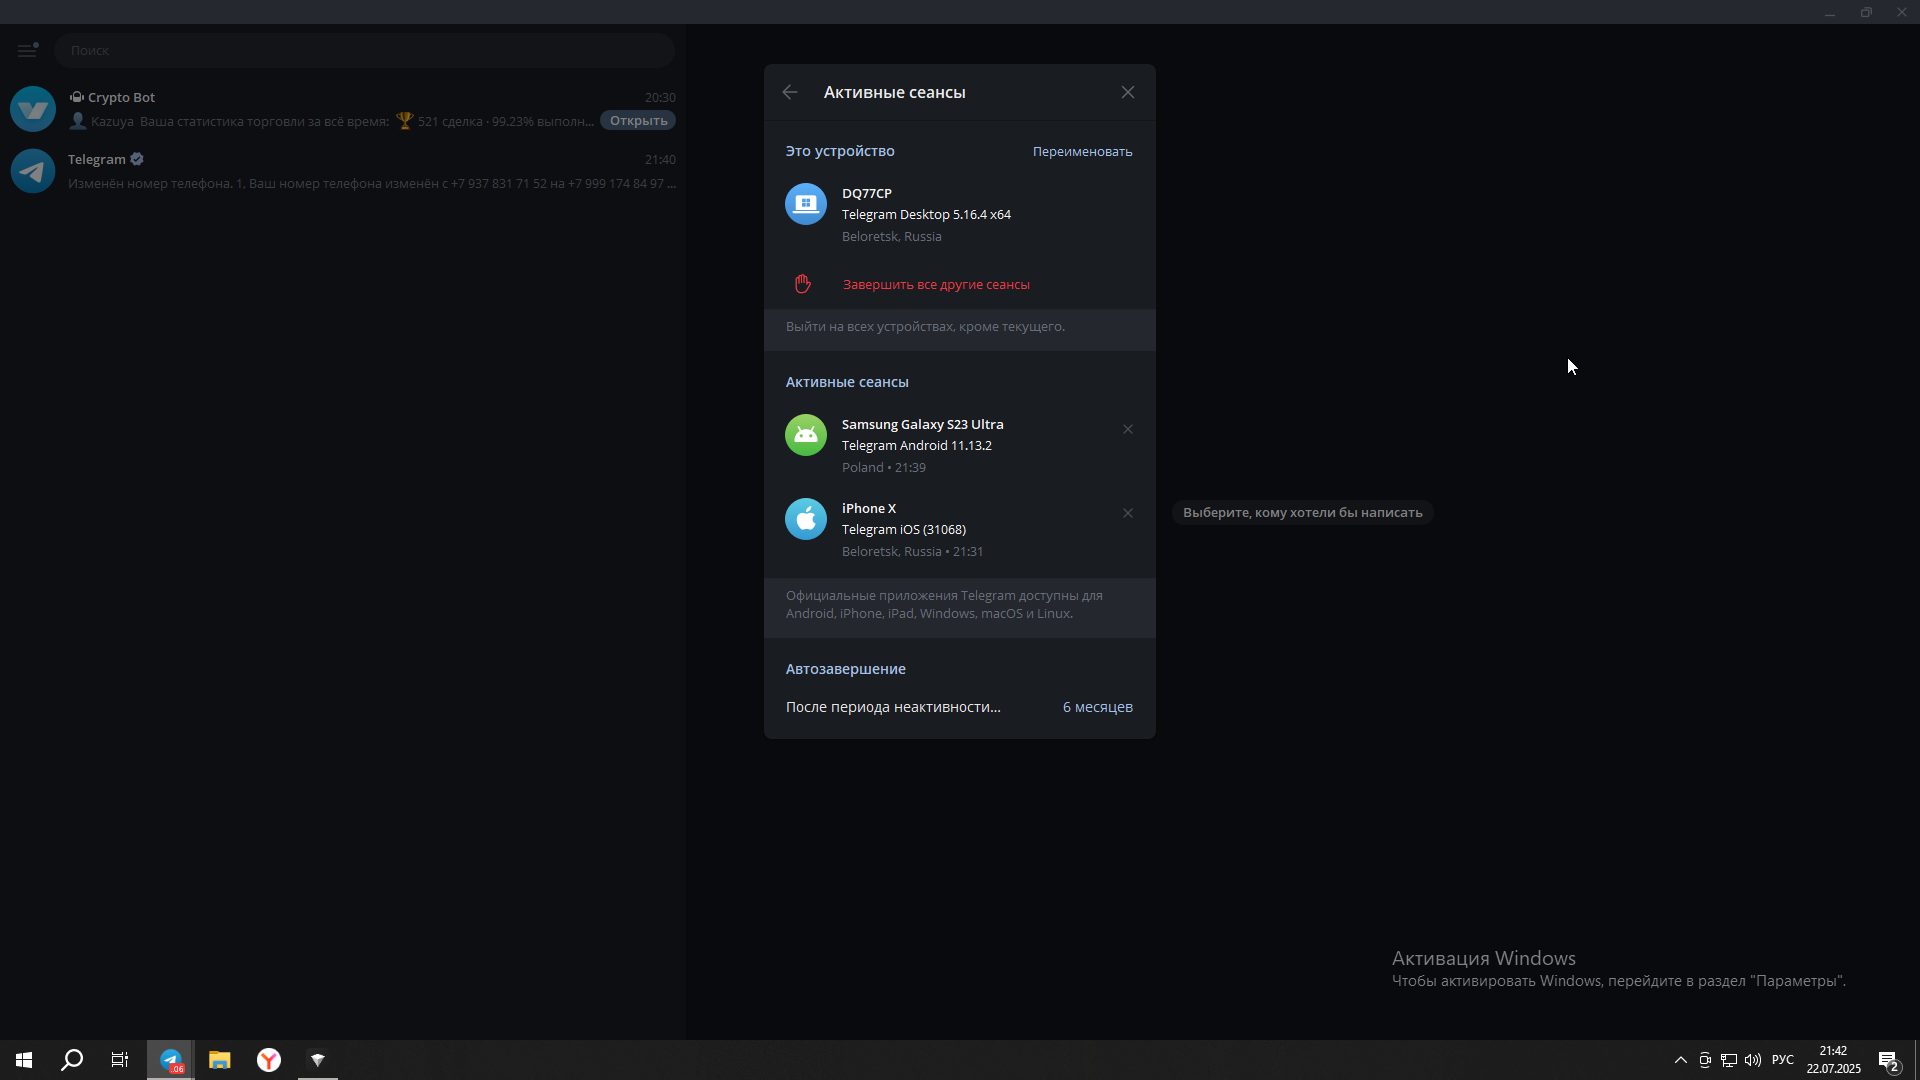Select the DQ77CP desktop device icon
The height and width of the screenshot is (1080, 1920).
pos(806,204)
